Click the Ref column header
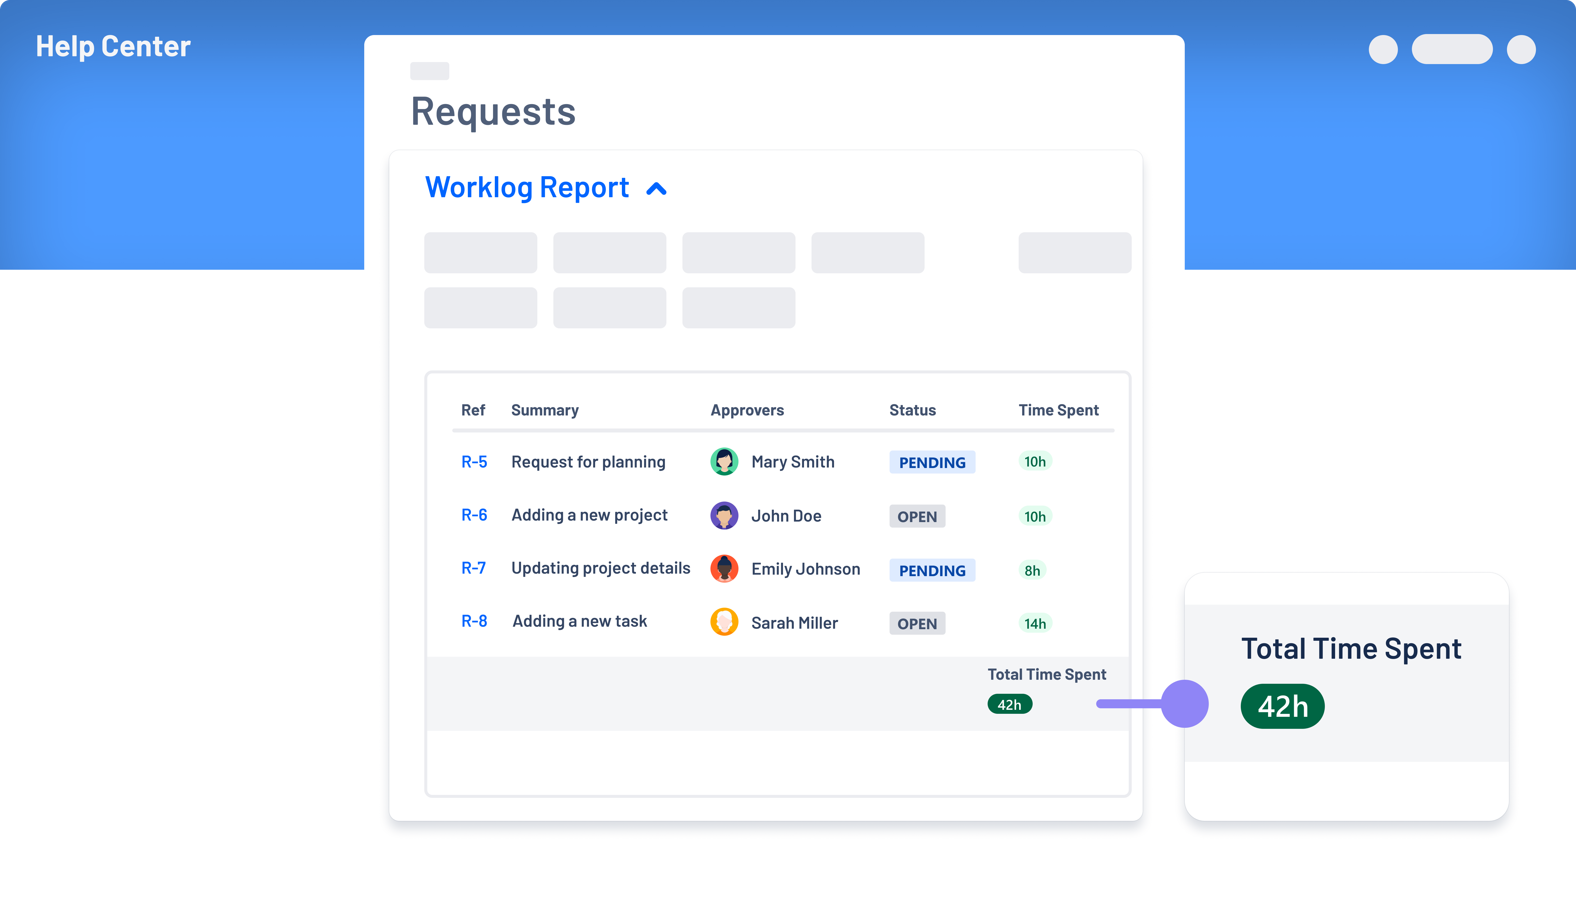This screenshot has height=900, width=1576. (473, 410)
